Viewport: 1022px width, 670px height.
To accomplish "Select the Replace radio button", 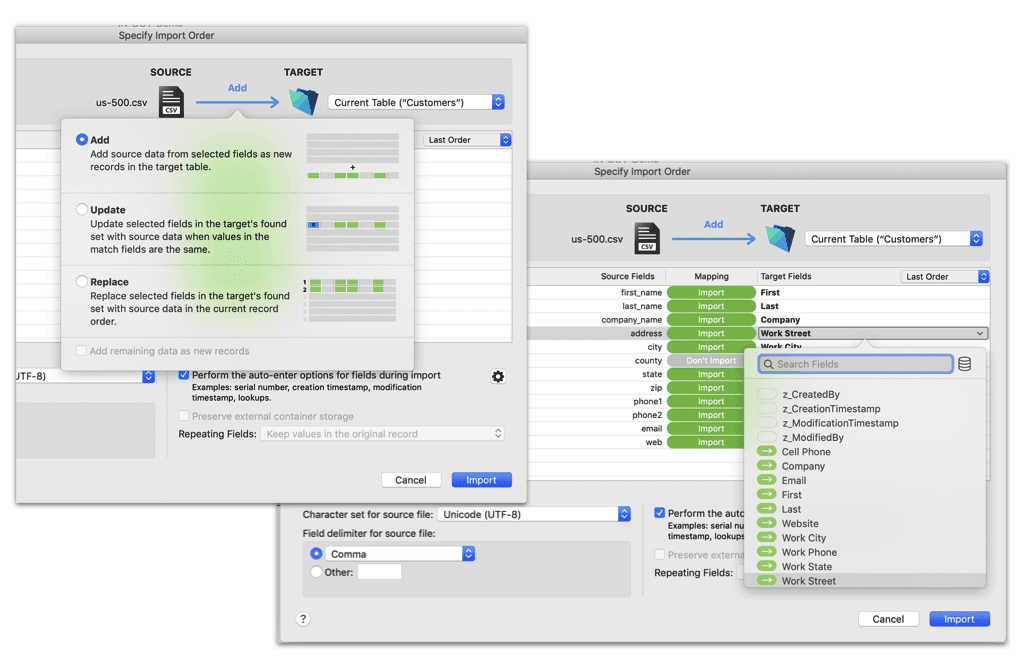I will tap(81, 282).
